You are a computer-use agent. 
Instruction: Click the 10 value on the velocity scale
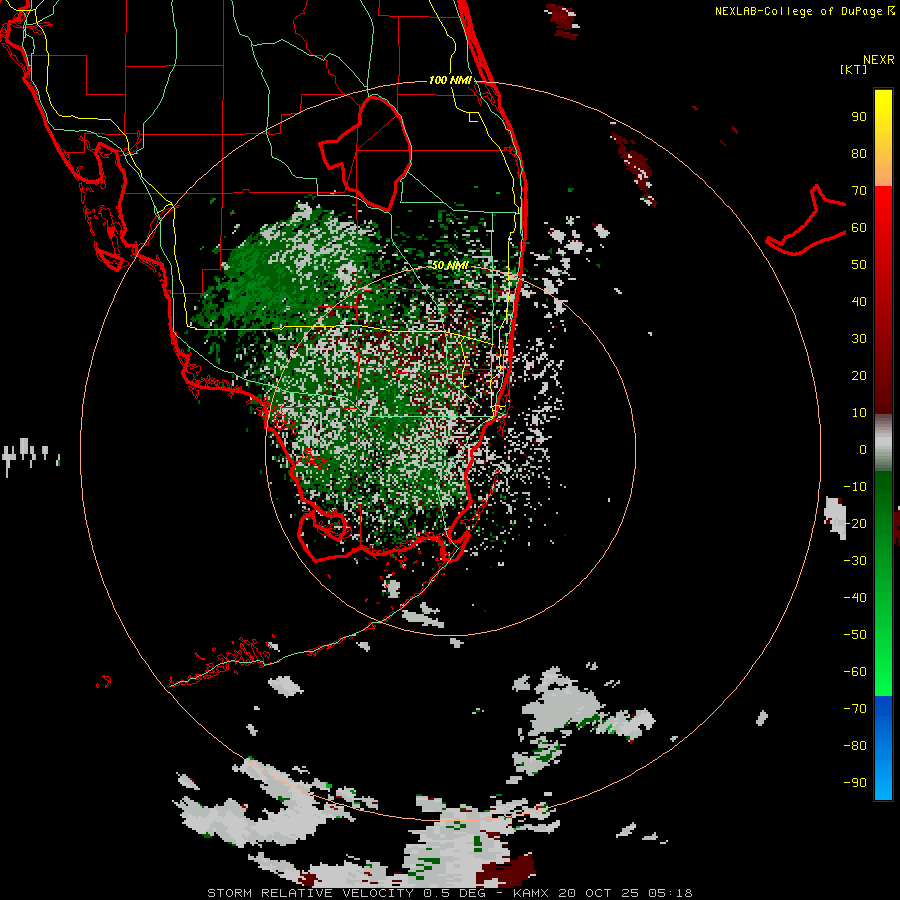(x=859, y=413)
